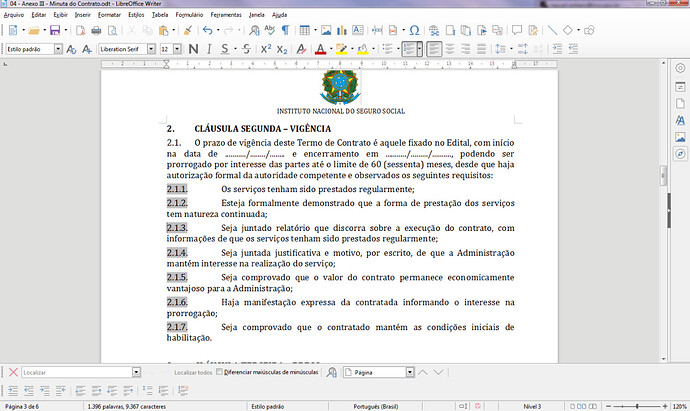The width and height of the screenshot is (690, 411).
Task: Open font size dropdown
Action: [177, 49]
